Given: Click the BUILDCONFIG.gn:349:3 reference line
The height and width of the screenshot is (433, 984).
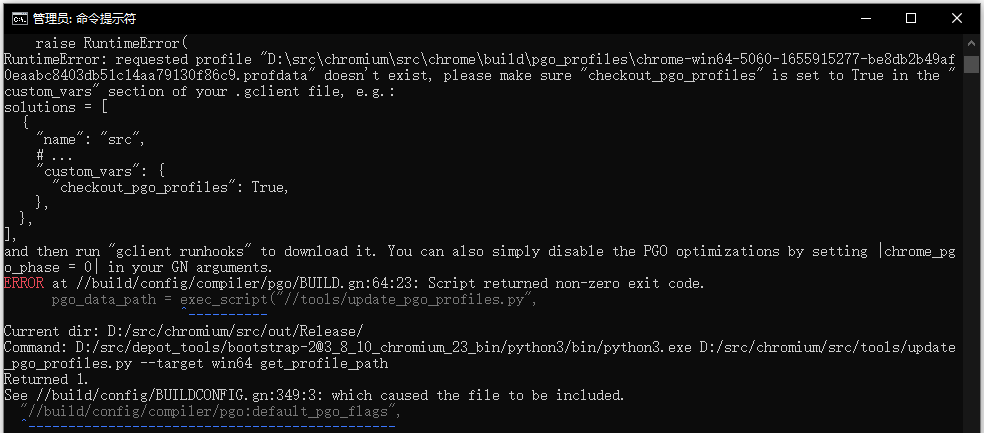Looking at the screenshot, I should pyautogui.click(x=314, y=395).
